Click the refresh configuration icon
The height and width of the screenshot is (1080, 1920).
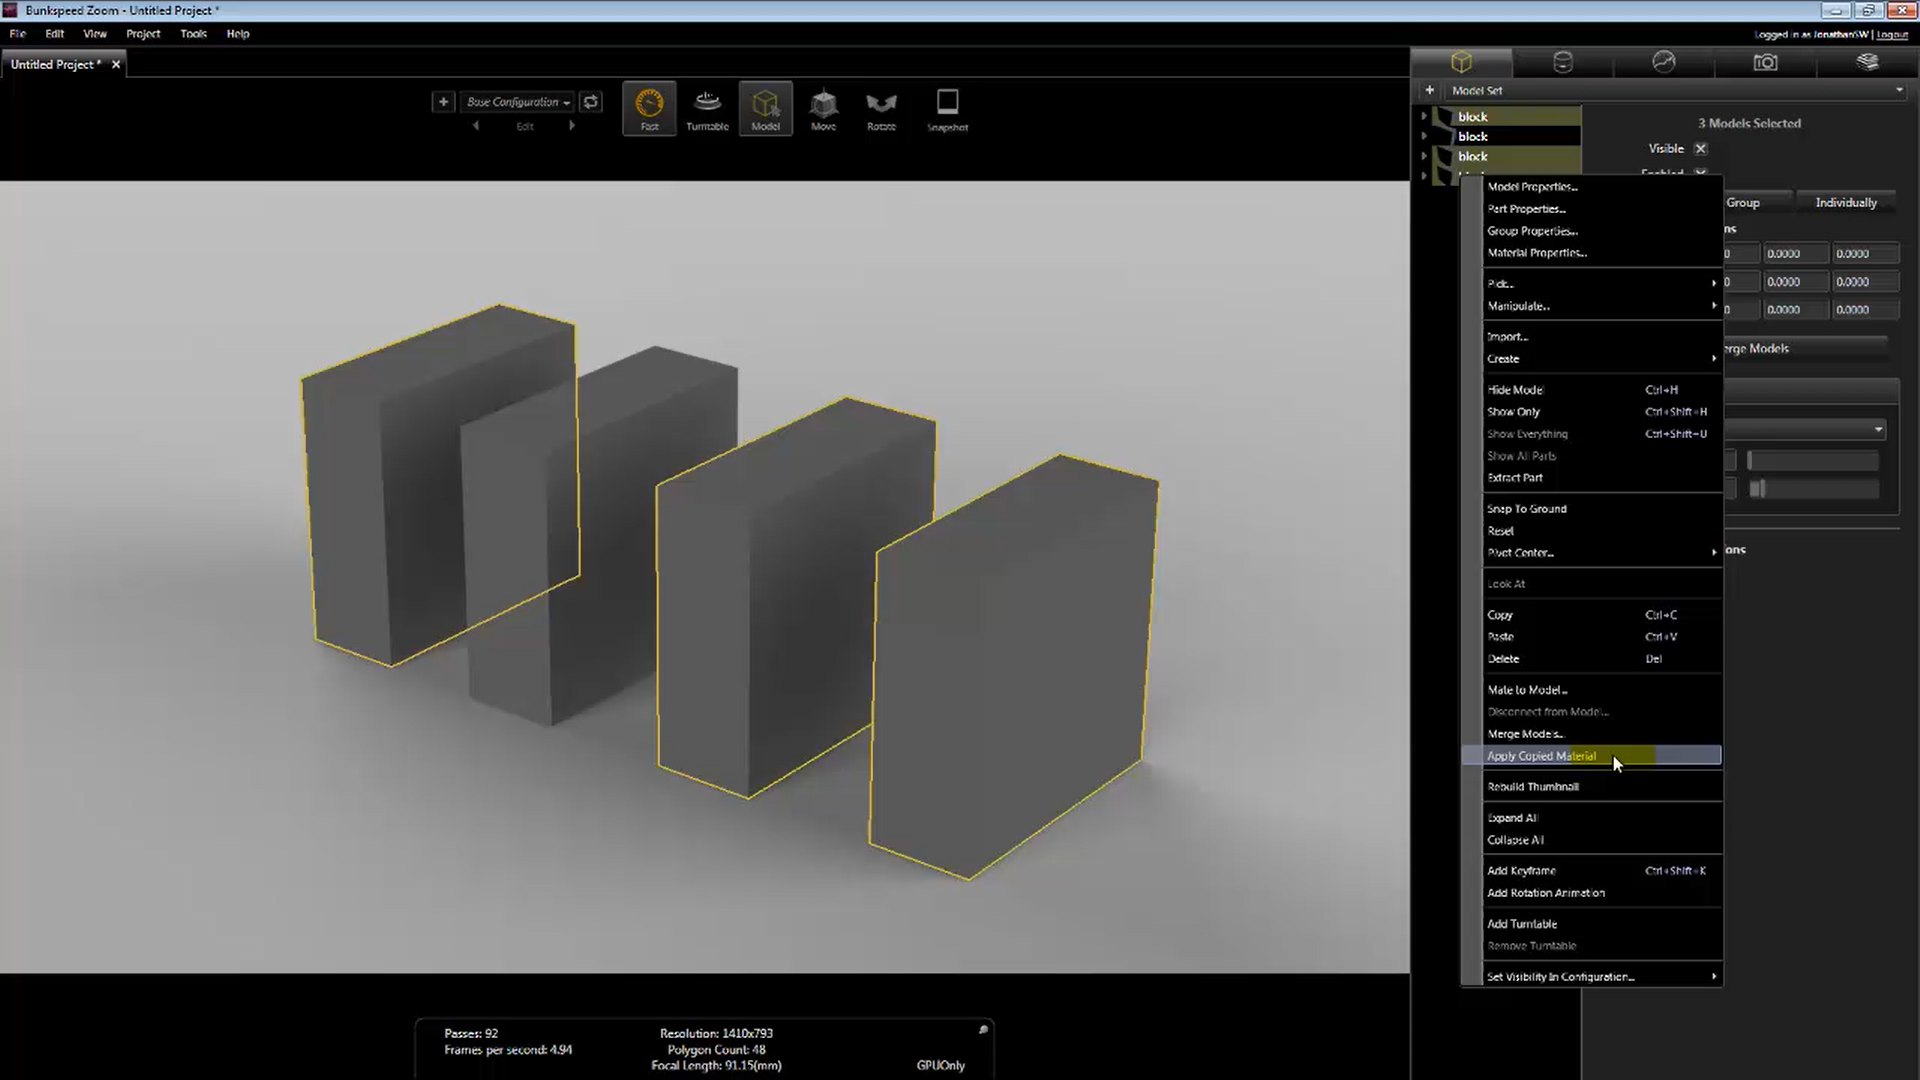click(591, 102)
